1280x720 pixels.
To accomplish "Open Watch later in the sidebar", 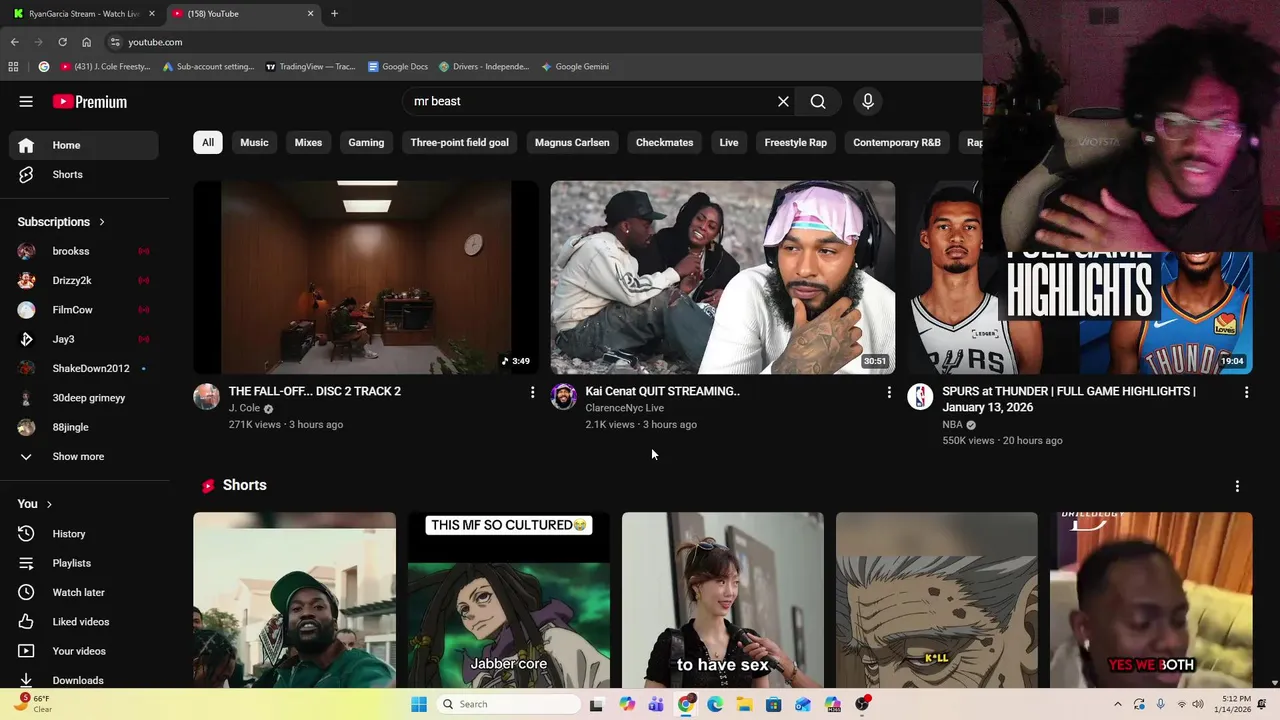I will 84,592.
